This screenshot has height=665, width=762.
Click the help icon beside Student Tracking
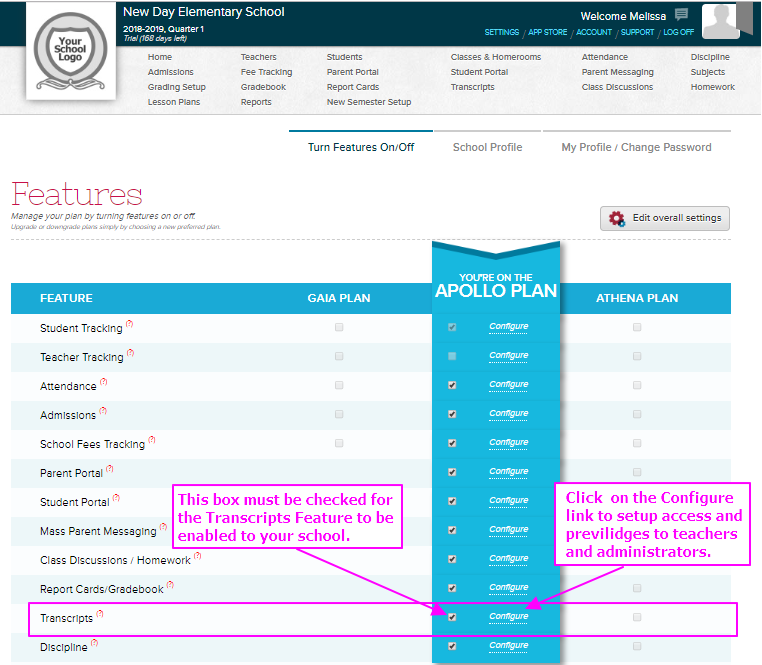point(129,324)
